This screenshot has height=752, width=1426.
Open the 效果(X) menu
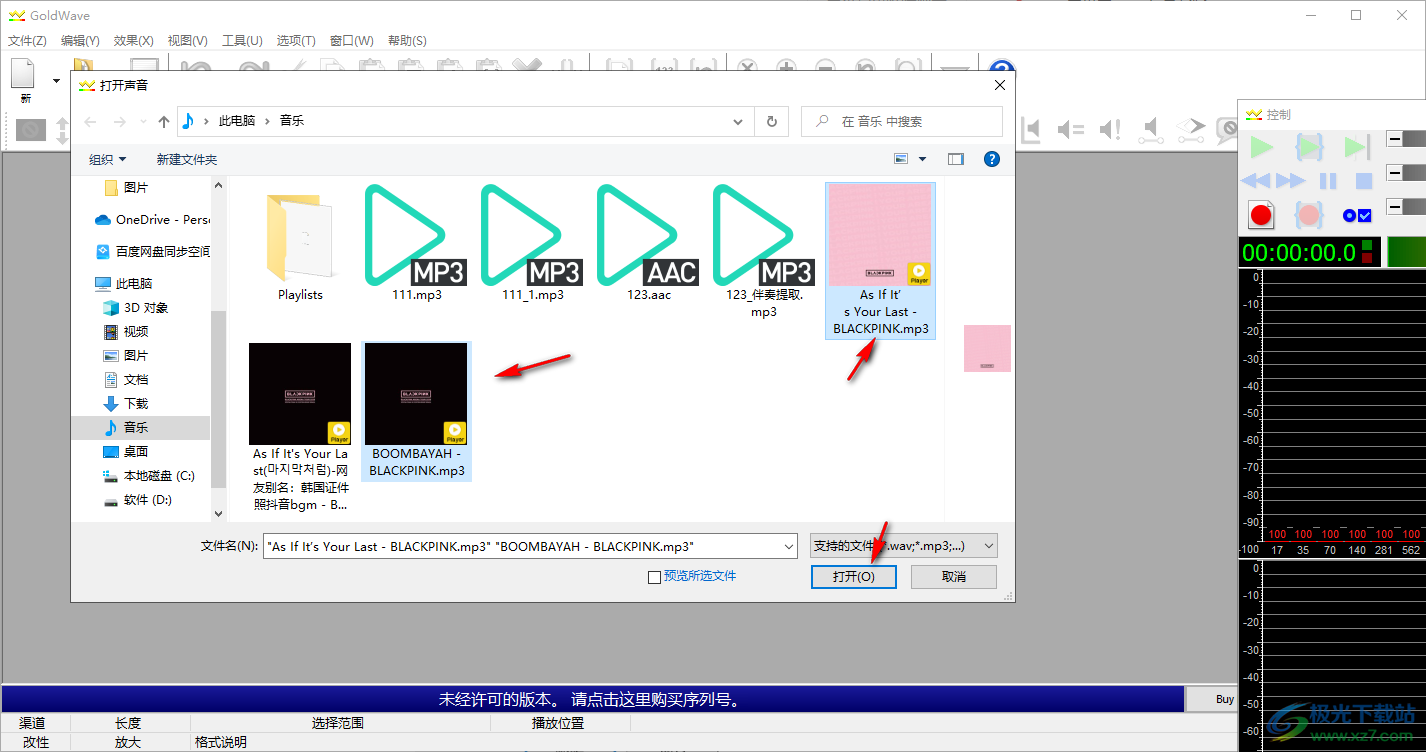133,41
